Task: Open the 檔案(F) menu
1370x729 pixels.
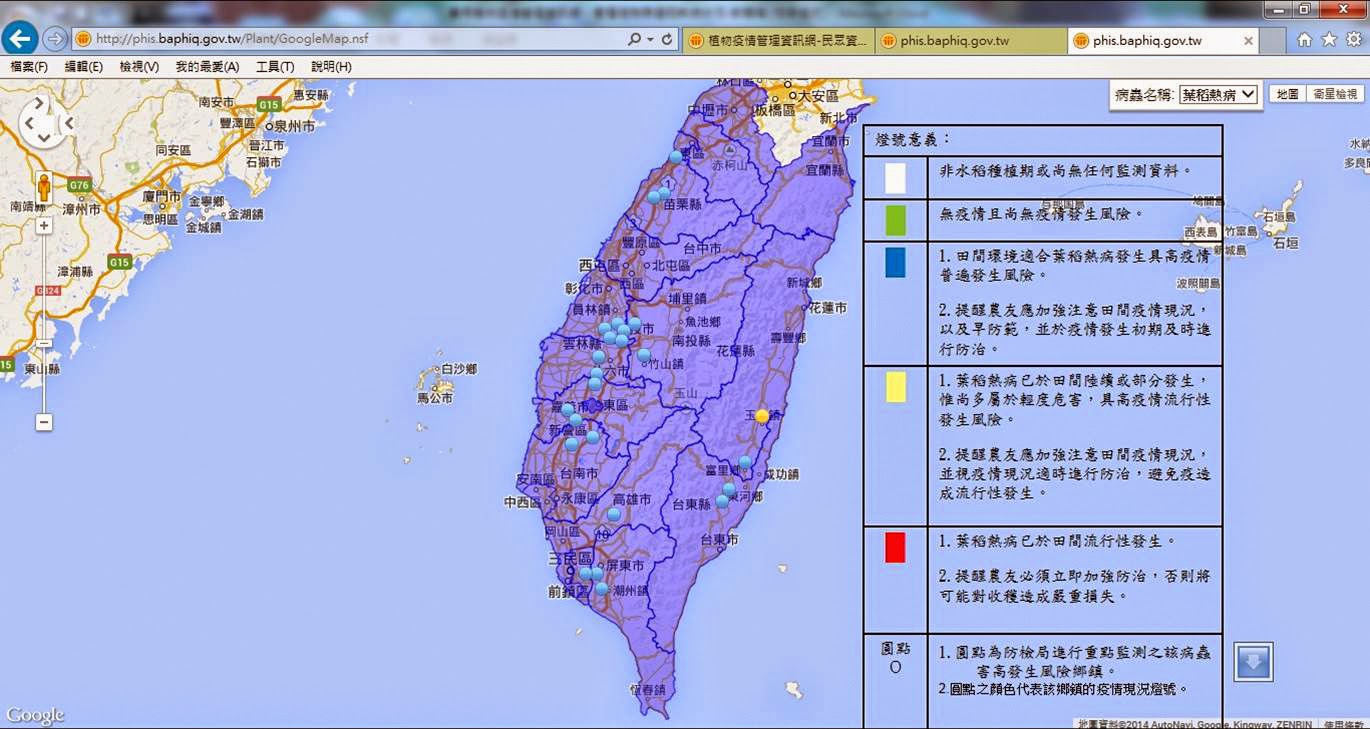Action: [29, 67]
